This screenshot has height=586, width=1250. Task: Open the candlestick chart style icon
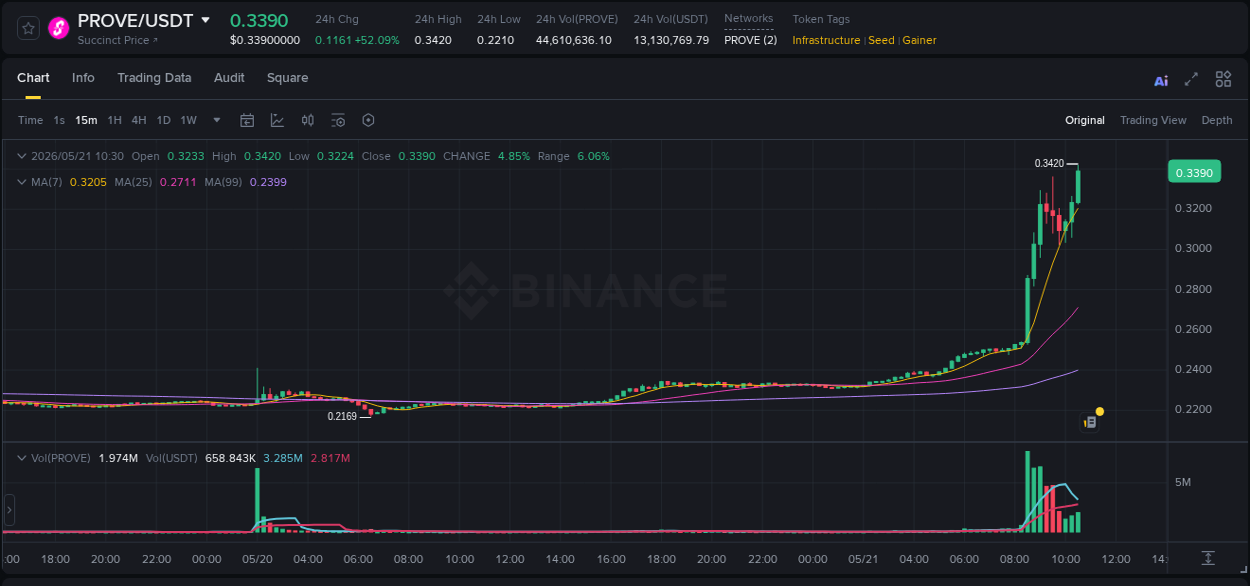tap(308, 120)
